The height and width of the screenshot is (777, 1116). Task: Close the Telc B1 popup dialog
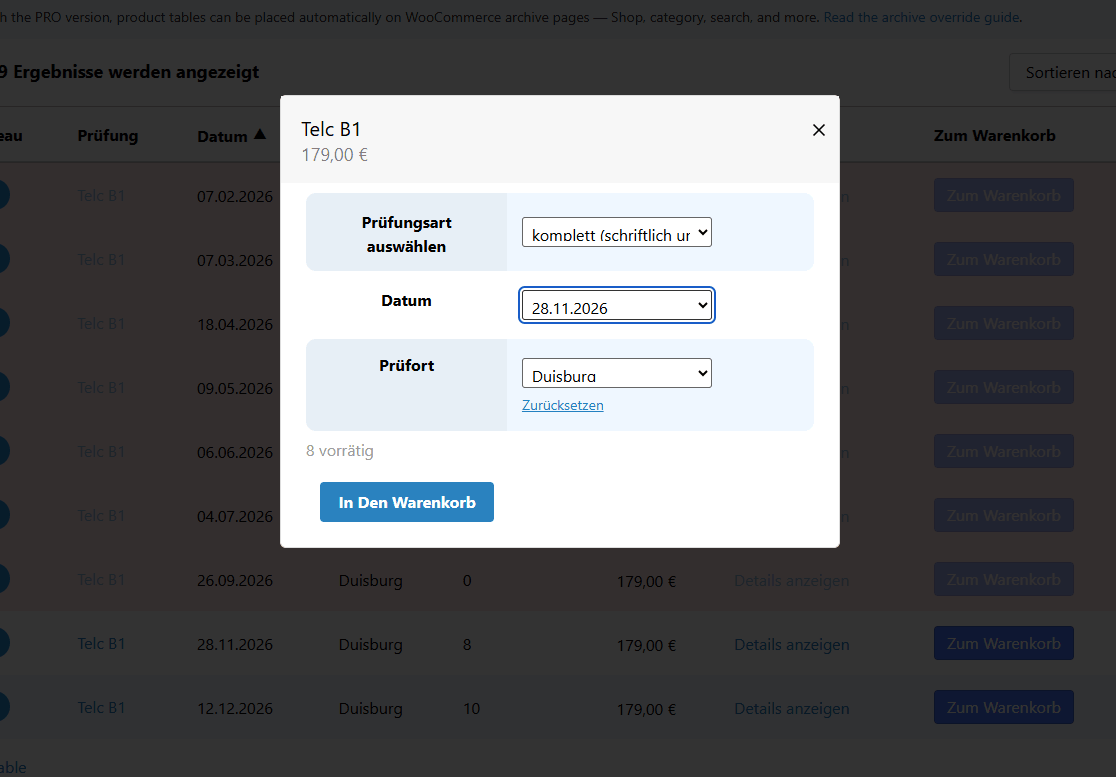(x=818, y=130)
